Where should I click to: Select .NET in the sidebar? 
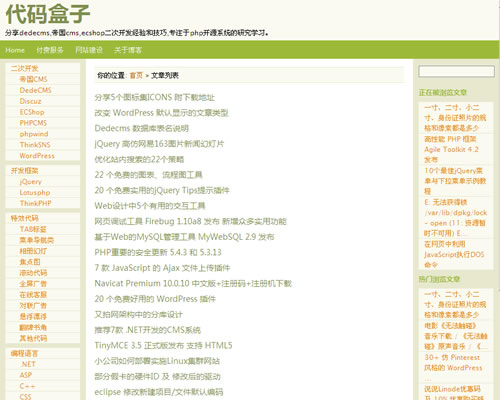click(x=28, y=364)
